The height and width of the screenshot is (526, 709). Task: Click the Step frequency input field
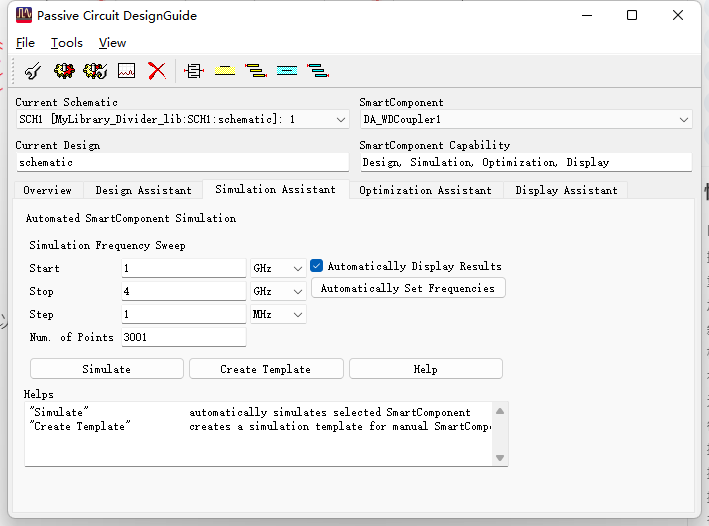click(184, 314)
